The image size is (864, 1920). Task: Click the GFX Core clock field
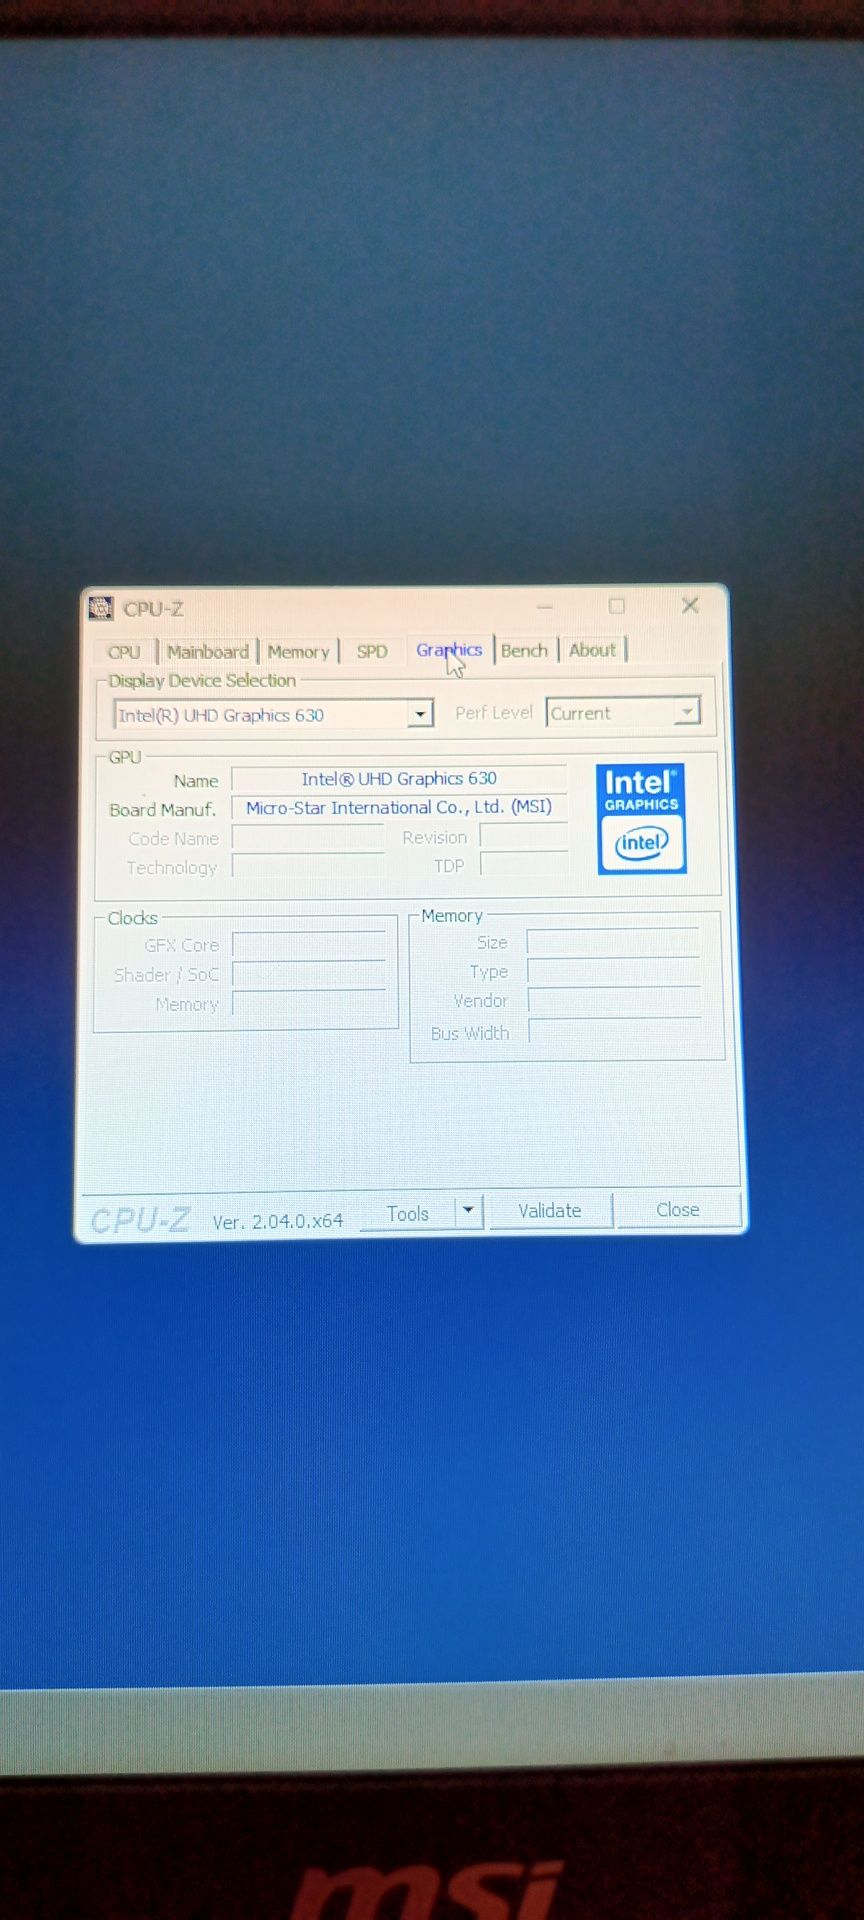click(x=309, y=945)
